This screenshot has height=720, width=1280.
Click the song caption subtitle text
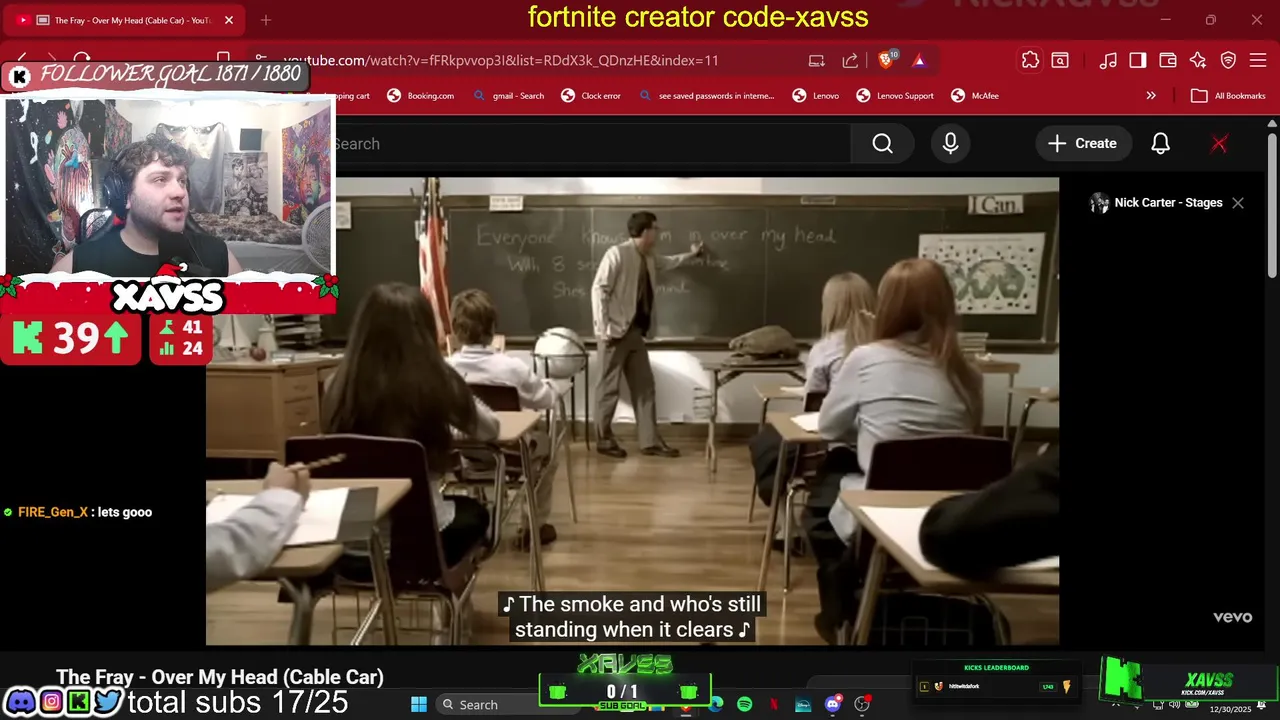[630, 617]
